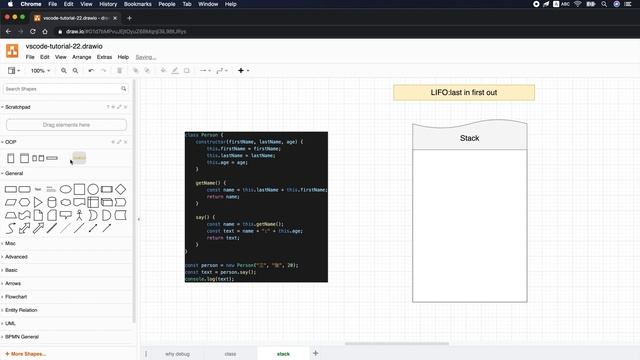Click the To Back toolbar icon

pyautogui.click(x=147, y=71)
